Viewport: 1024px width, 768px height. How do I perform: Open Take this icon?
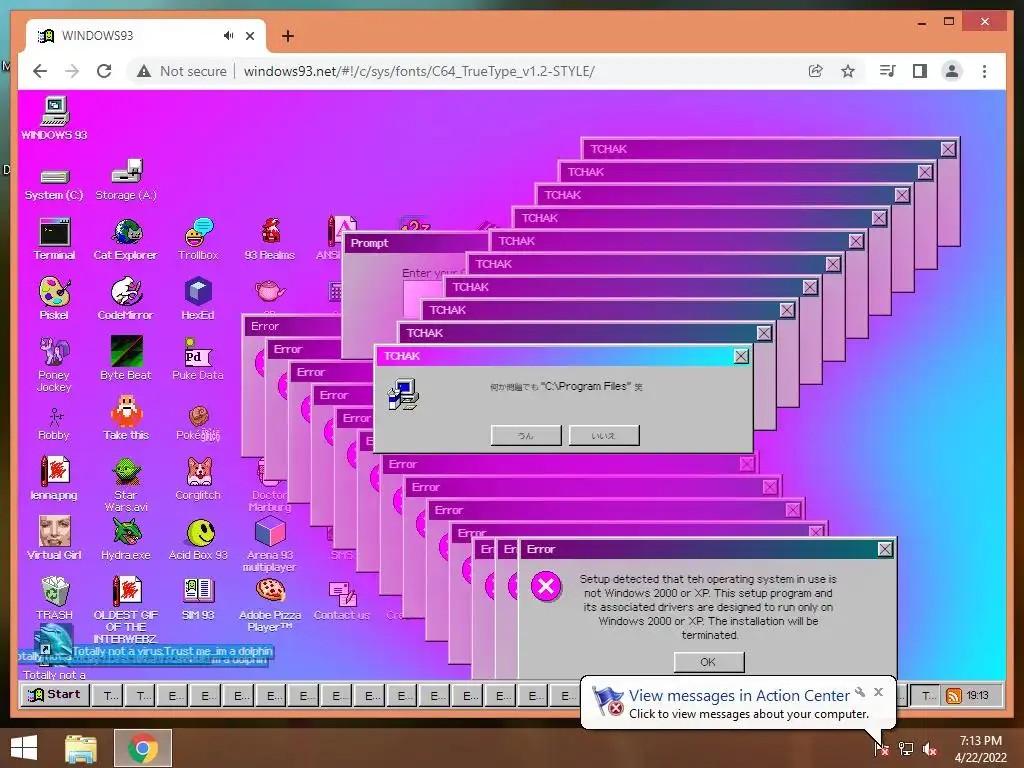coord(126,419)
